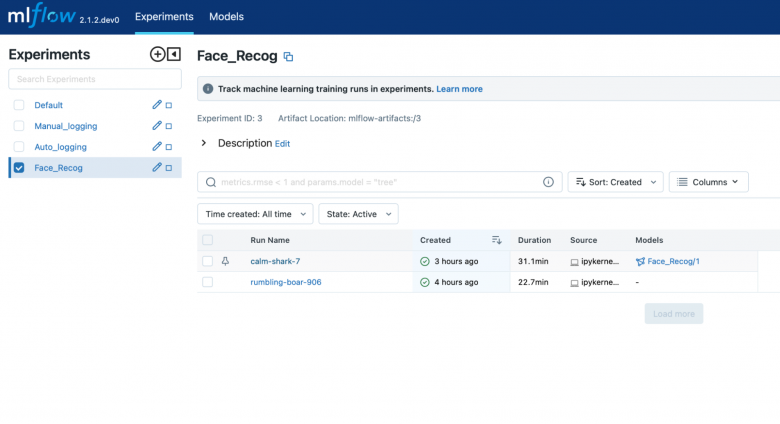Click the source icon for rumbling-boar-906
Screen dimensions: 780x424
(x=575, y=283)
